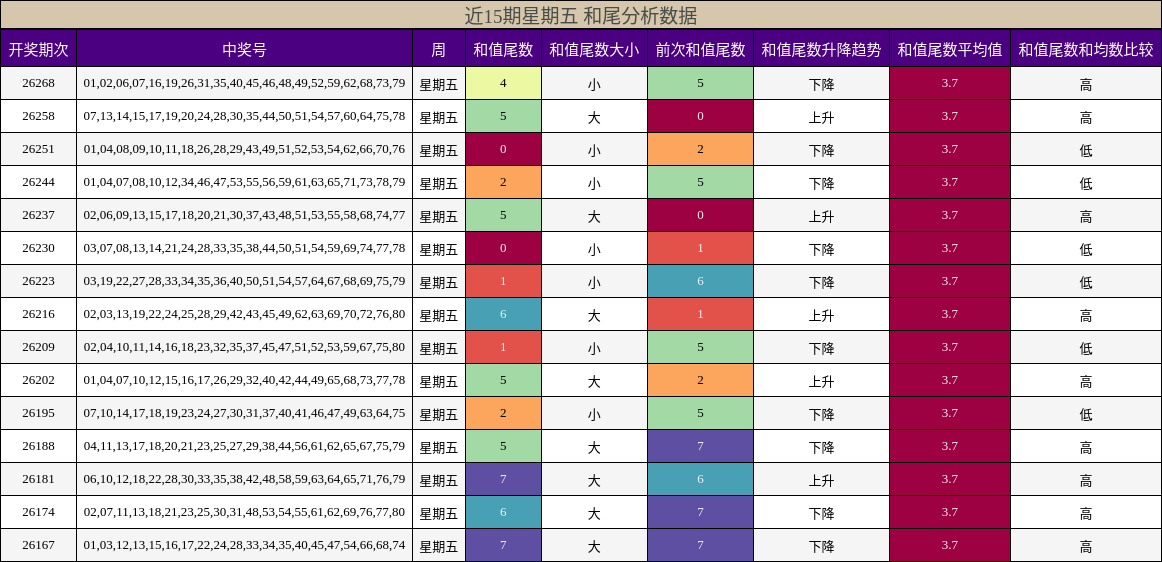The image size is (1162, 562).
Task: Click the red 和值尾数 cell 1 in row 26223
Action: [503, 281]
